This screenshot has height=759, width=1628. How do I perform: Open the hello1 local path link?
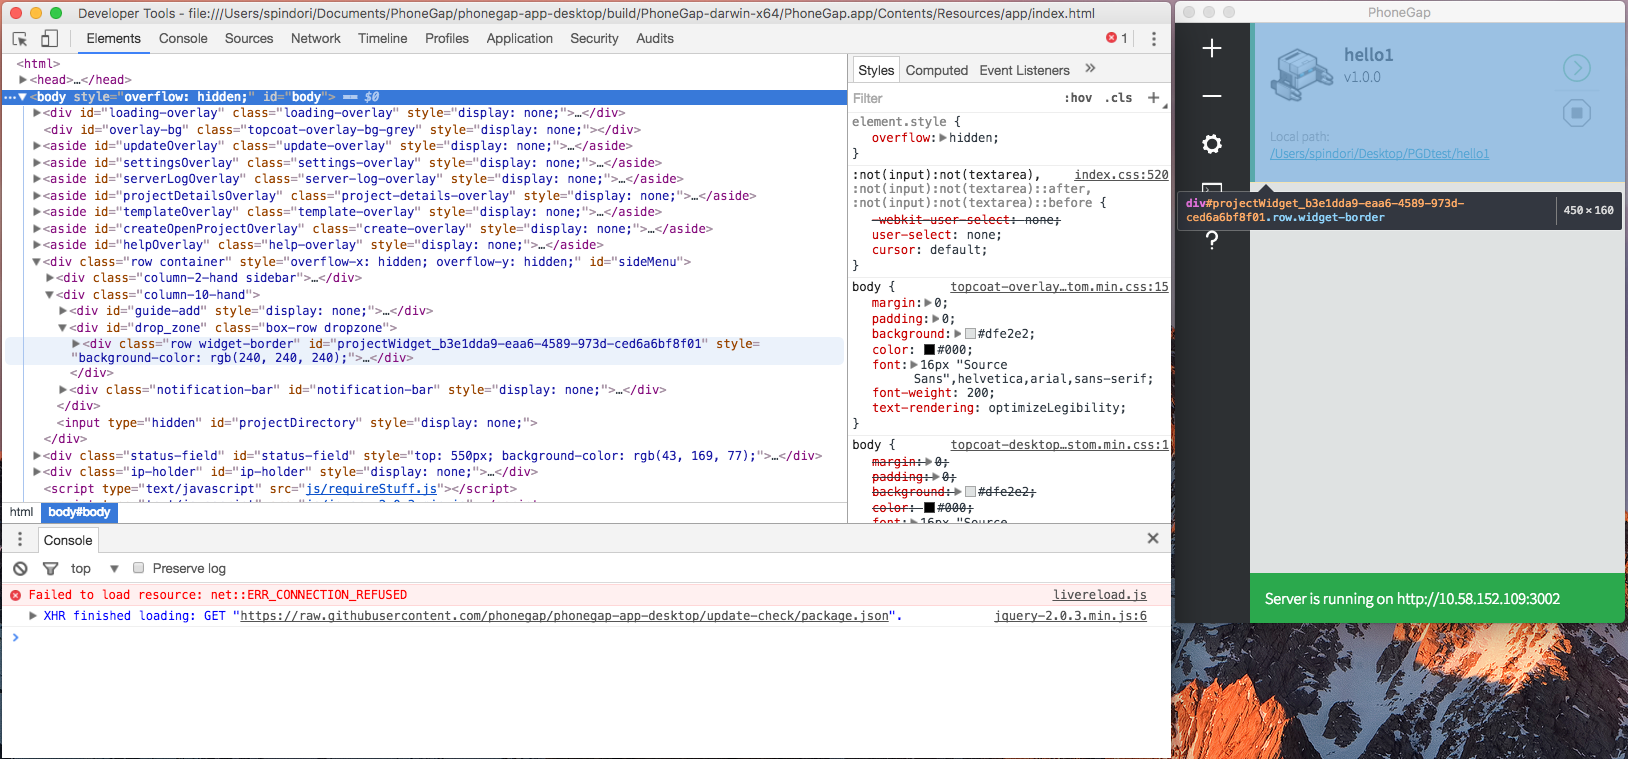[1379, 154]
